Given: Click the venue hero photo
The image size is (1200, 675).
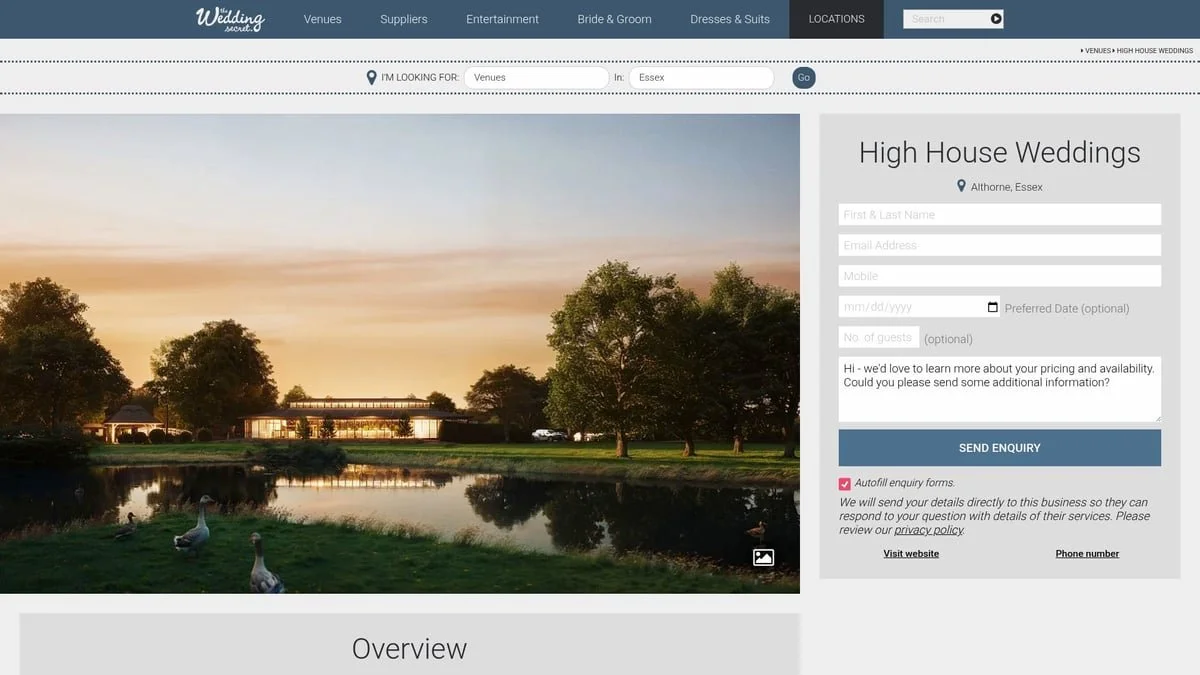Looking at the screenshot, I should click(x=400, y=353).
